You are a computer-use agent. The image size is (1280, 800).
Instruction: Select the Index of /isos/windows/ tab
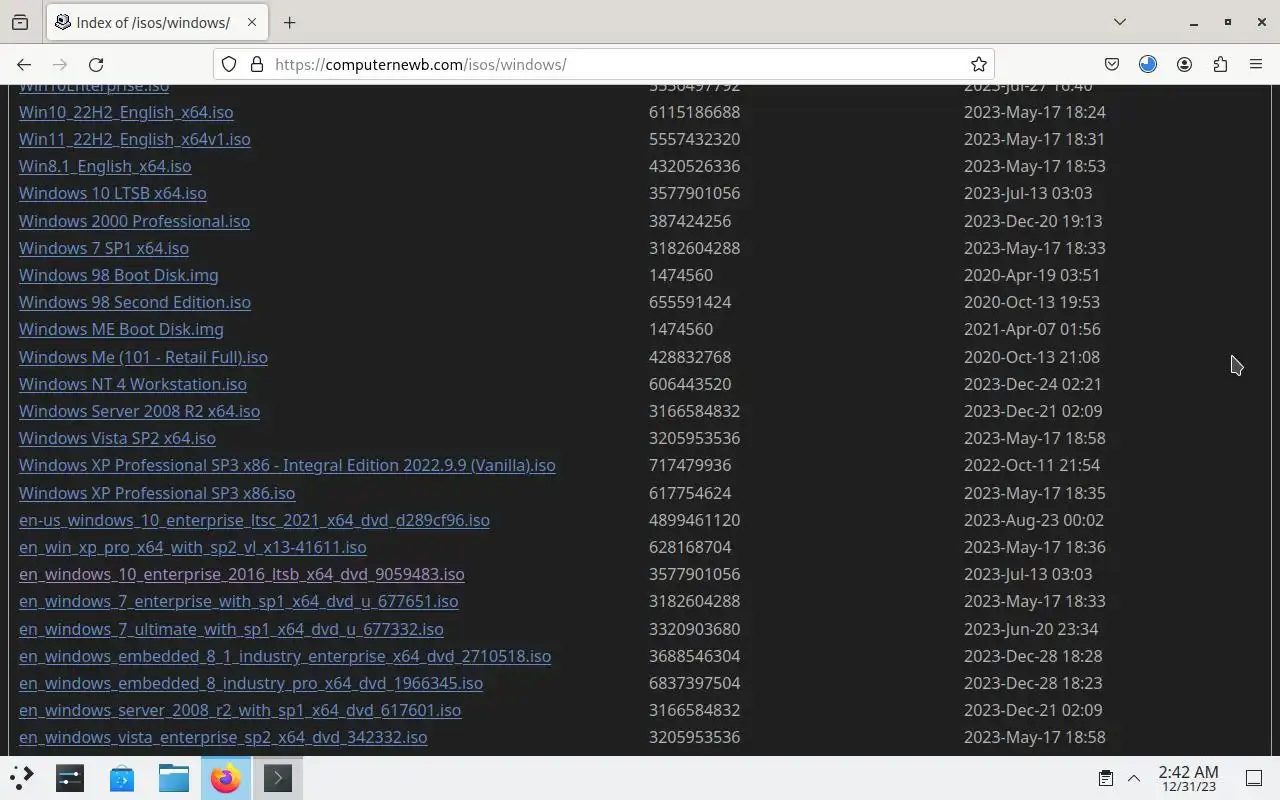[x=155, y=22]
